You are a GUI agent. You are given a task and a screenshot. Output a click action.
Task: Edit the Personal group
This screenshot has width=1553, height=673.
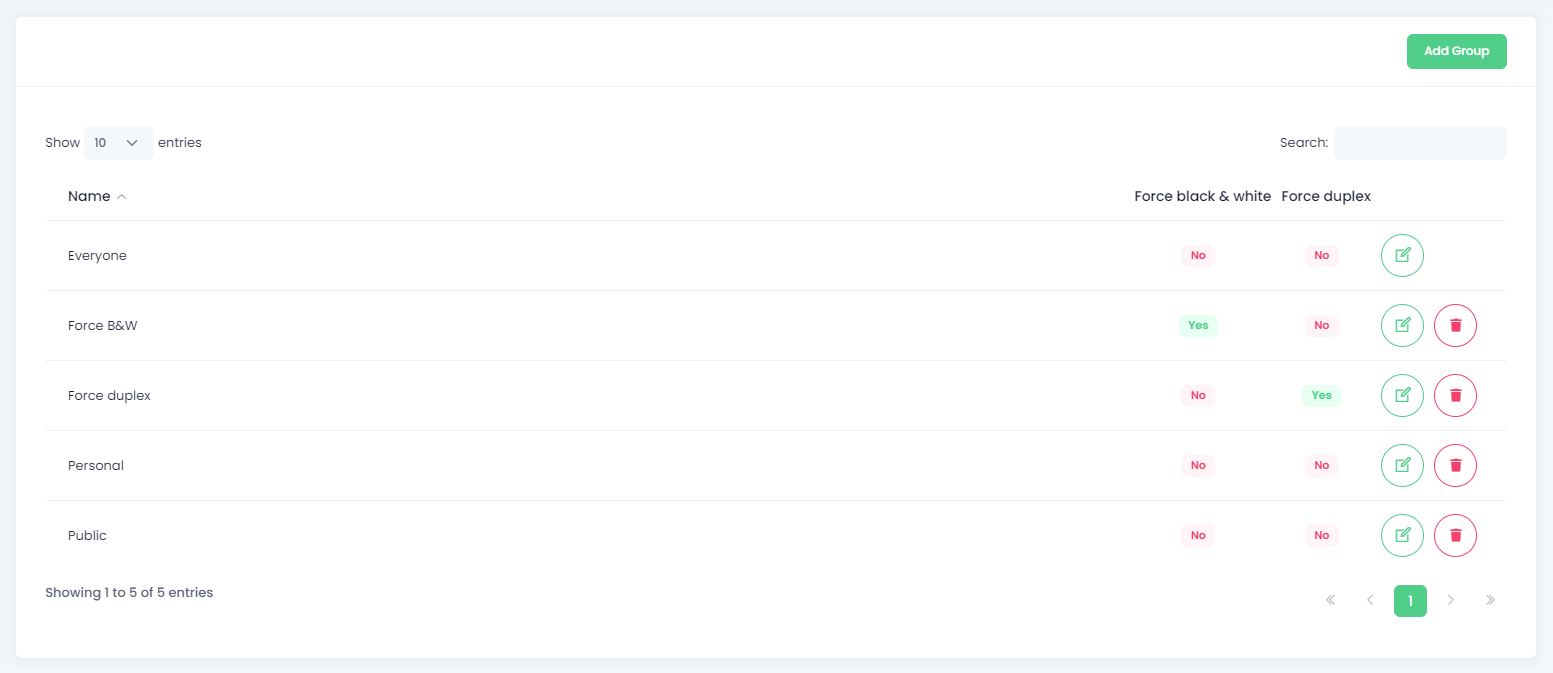coord(1402,465)
